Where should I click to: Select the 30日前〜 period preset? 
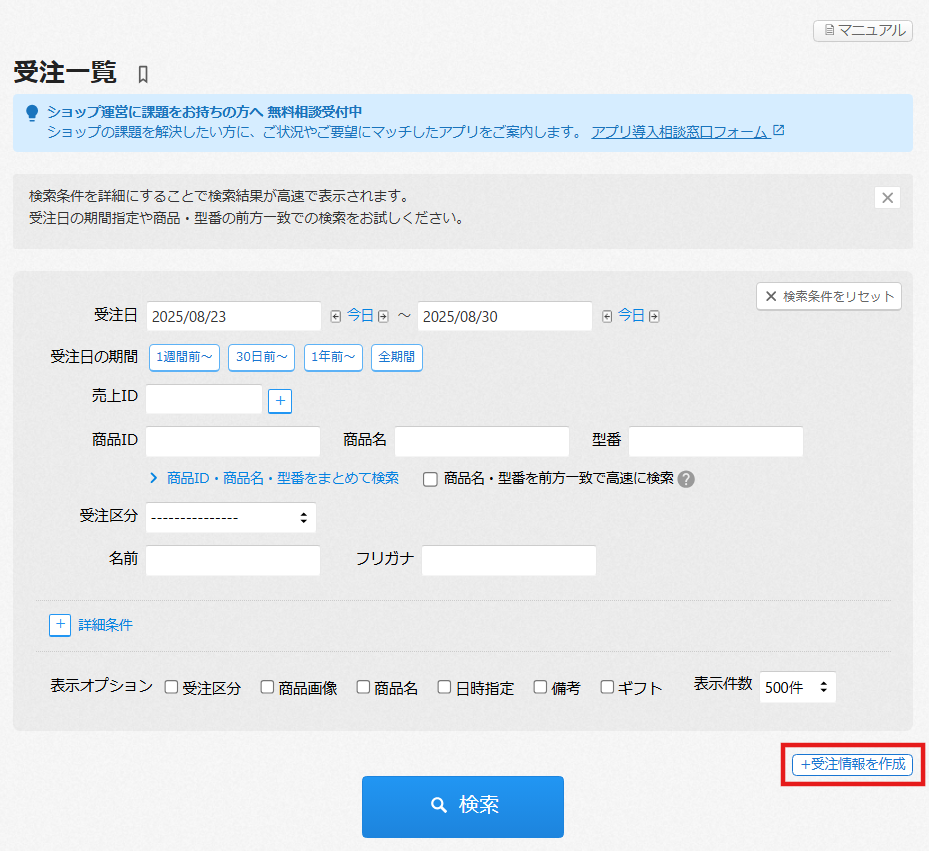261,357
